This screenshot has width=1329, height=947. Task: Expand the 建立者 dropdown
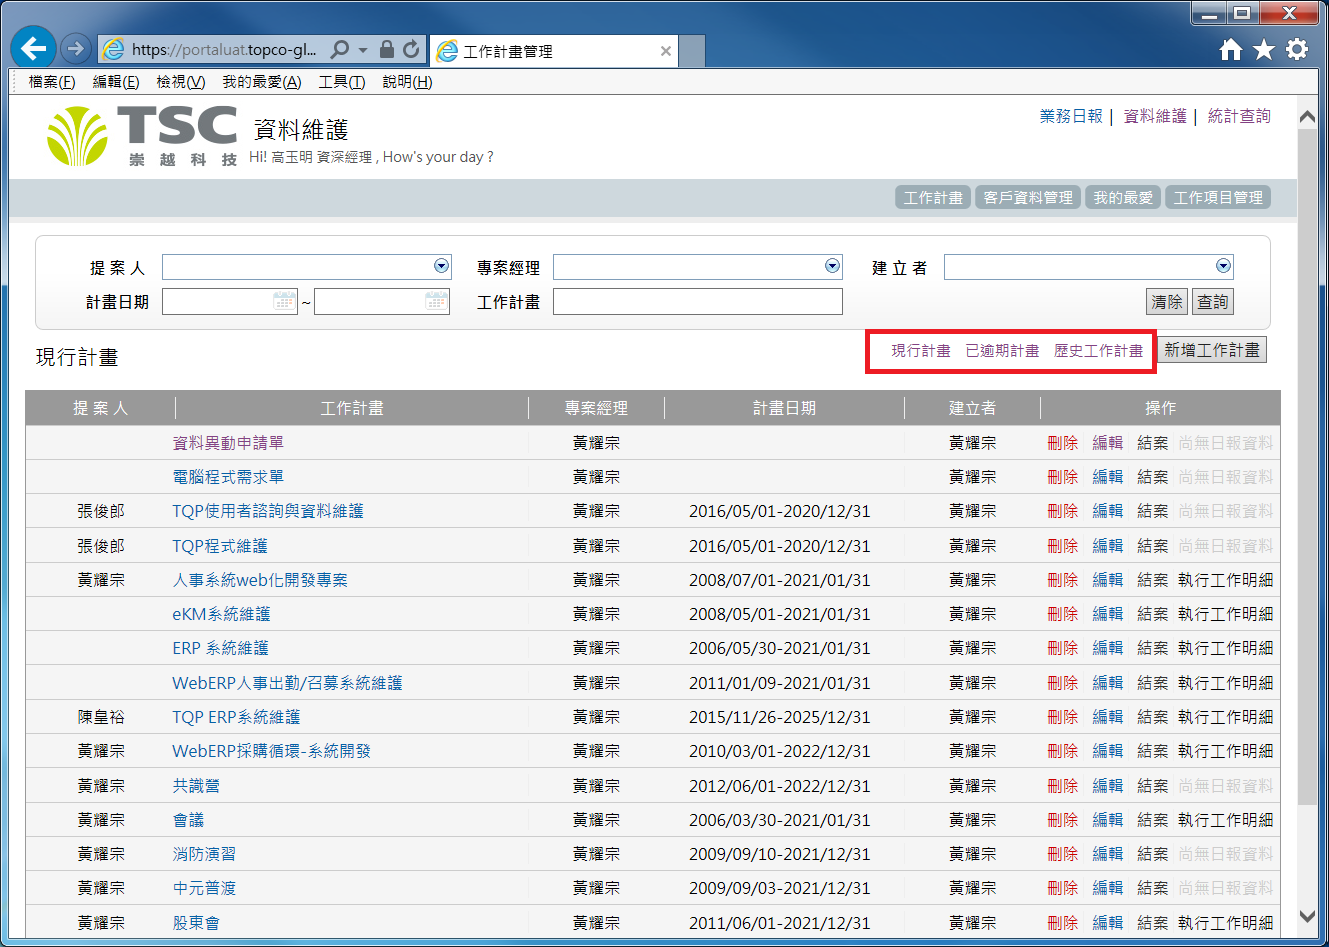[1223, 266]
